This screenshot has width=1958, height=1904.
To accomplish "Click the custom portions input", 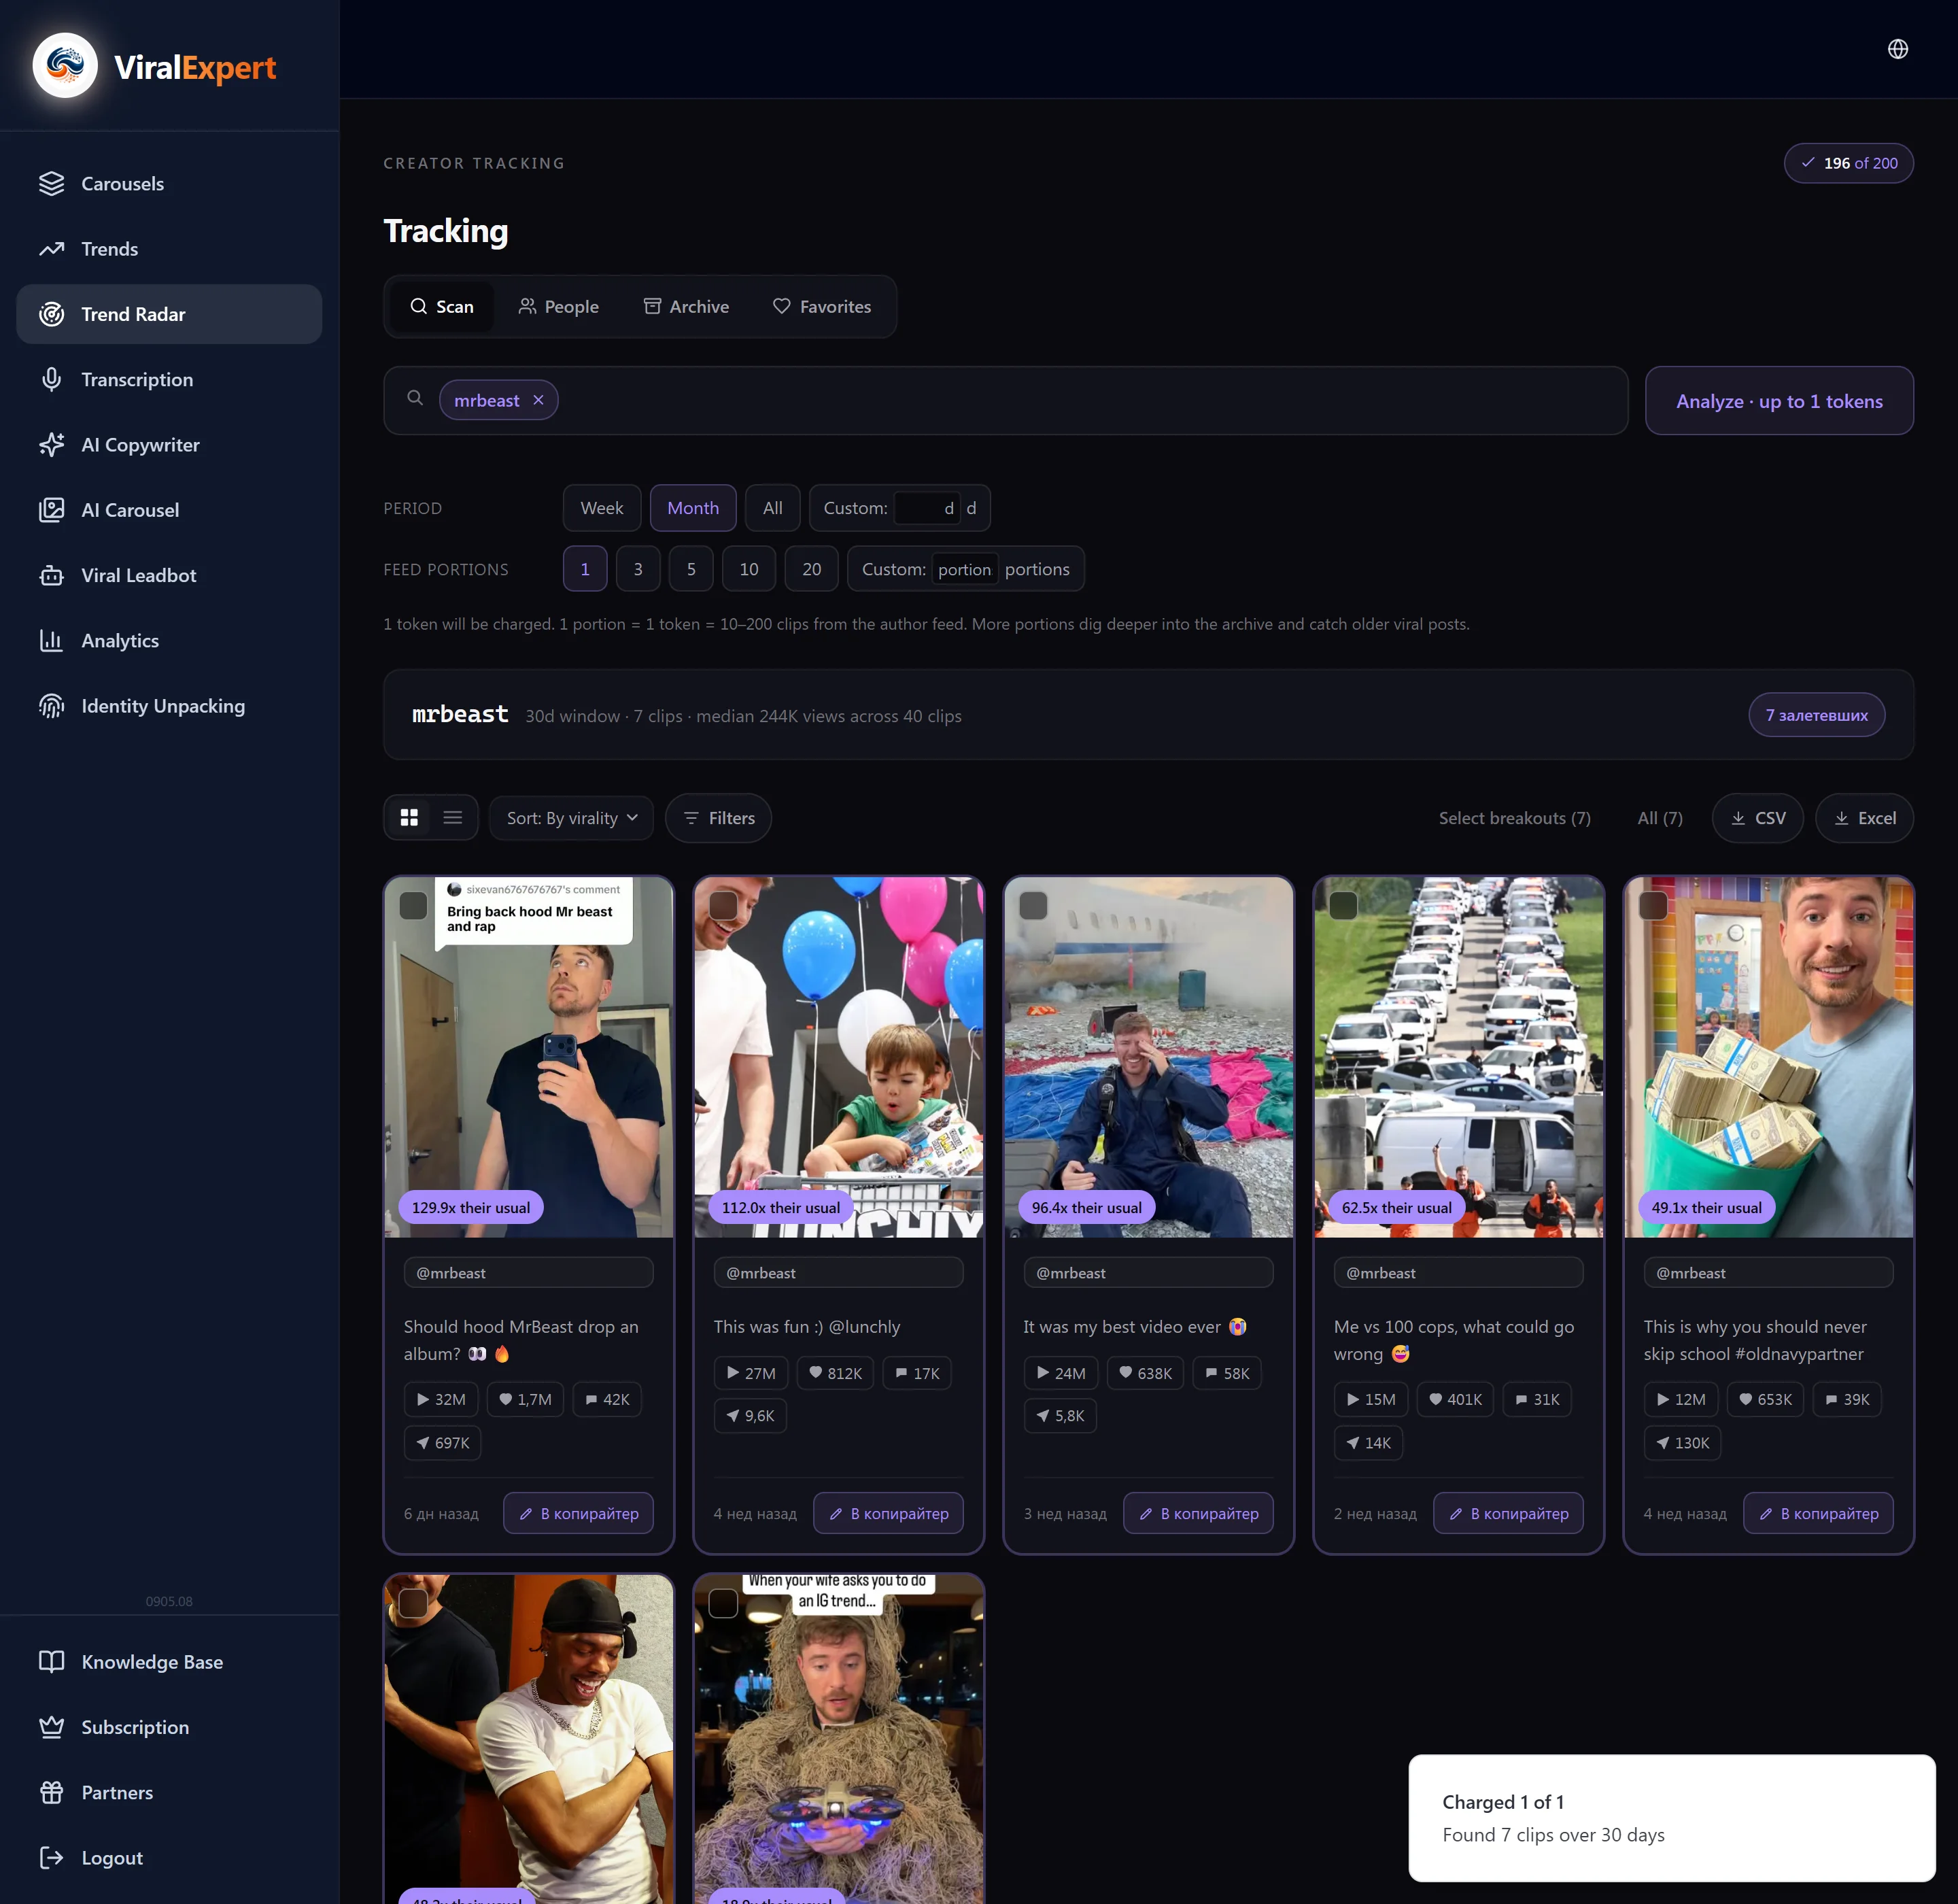I will tap(964, 569).
